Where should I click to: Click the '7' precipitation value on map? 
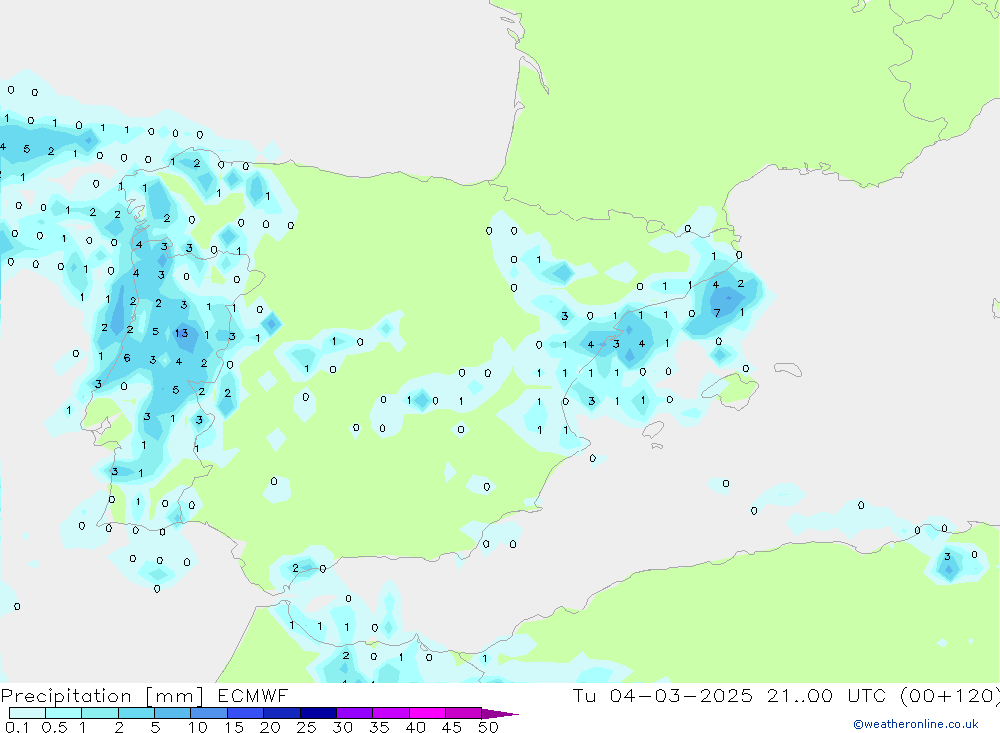[717, 313]
